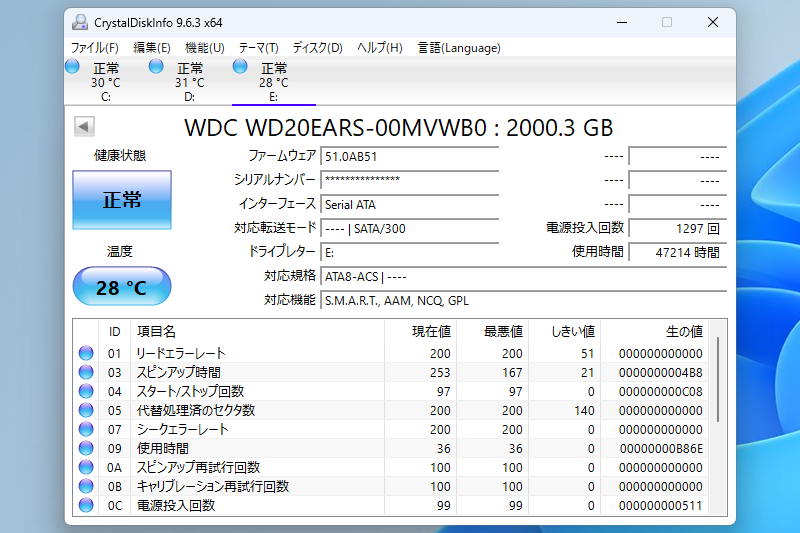Click status icon of row 09 使用時間
This screenshot has width=800, height=533.
point(86,448)
